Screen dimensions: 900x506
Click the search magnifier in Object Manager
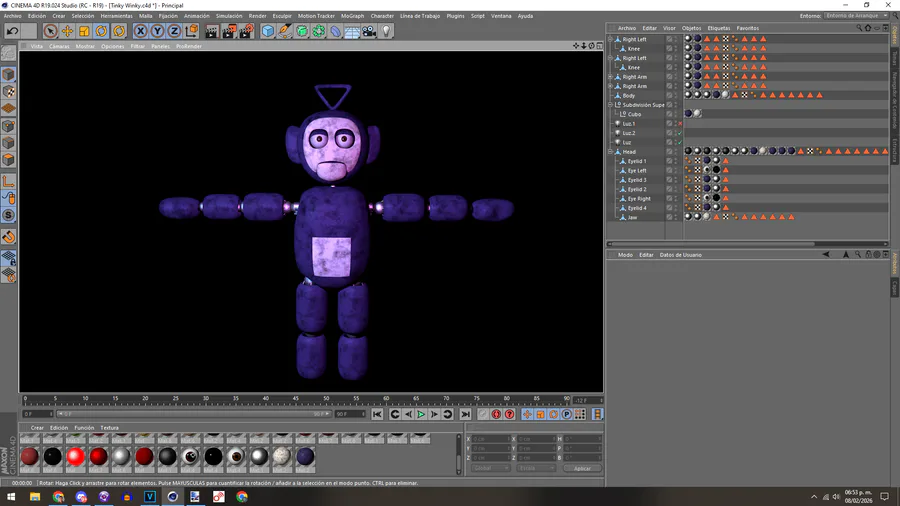(859, 28)
